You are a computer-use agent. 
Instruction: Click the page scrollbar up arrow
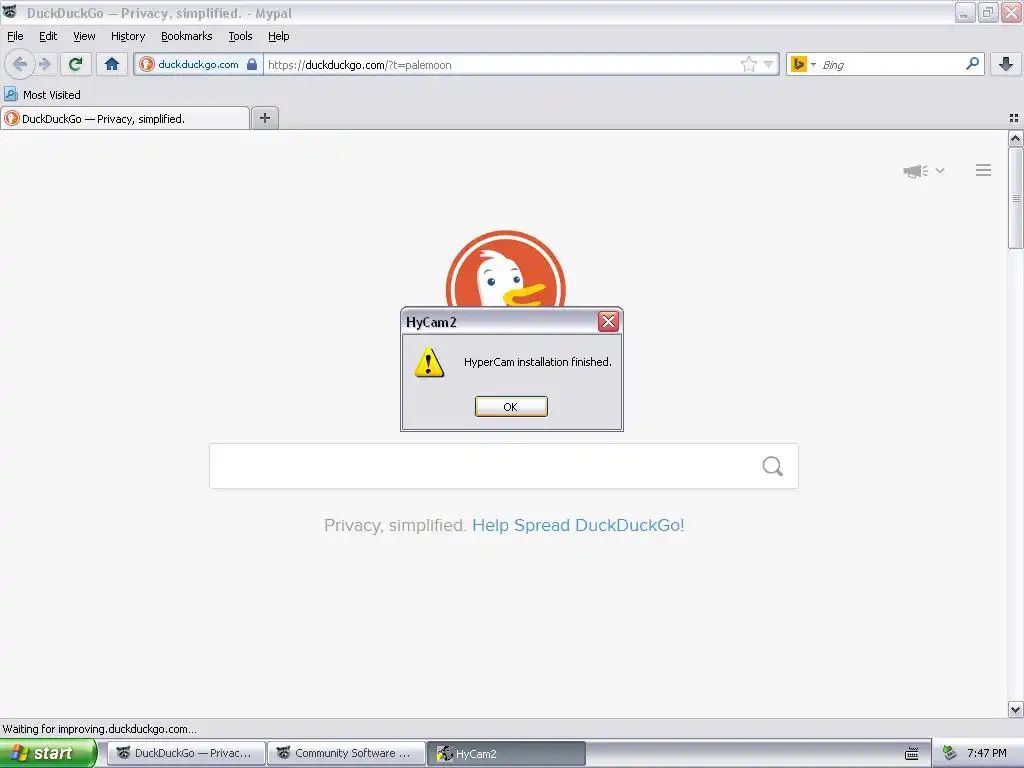coord(1015,138)
